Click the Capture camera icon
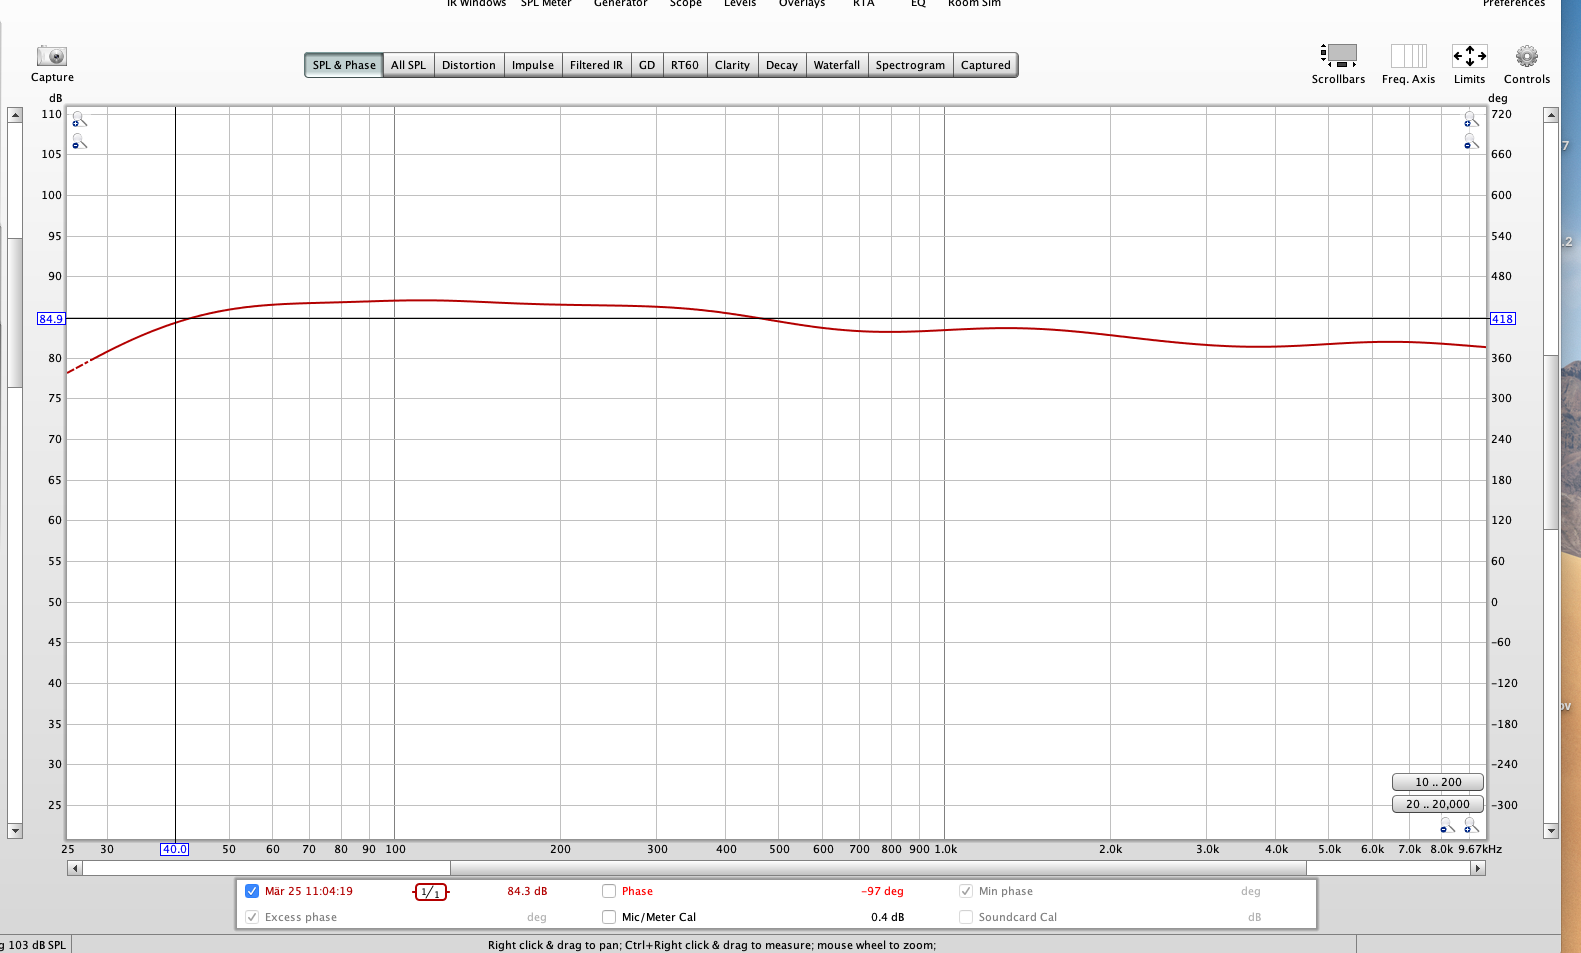 click(52, 57)
